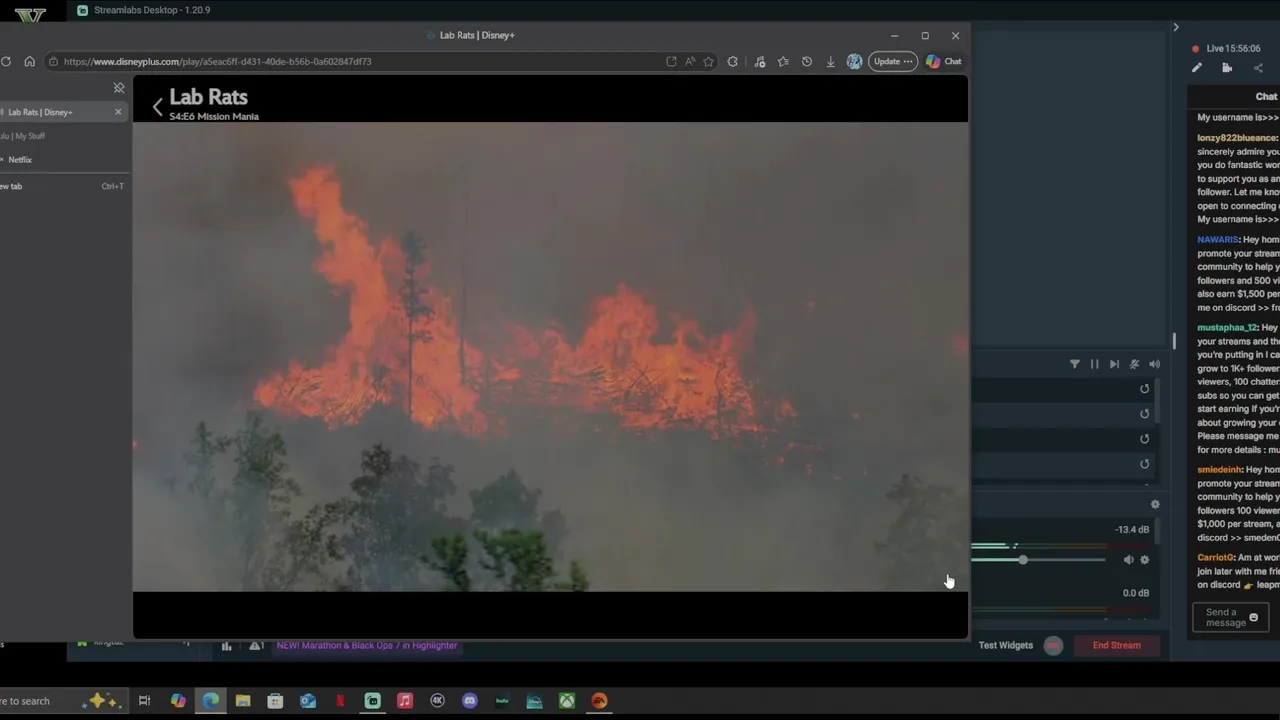The height and width of the screenshot is (720, 1280).
Task: Close the Lab Rats Disney+ tab
Action: (x=118, y=112)
